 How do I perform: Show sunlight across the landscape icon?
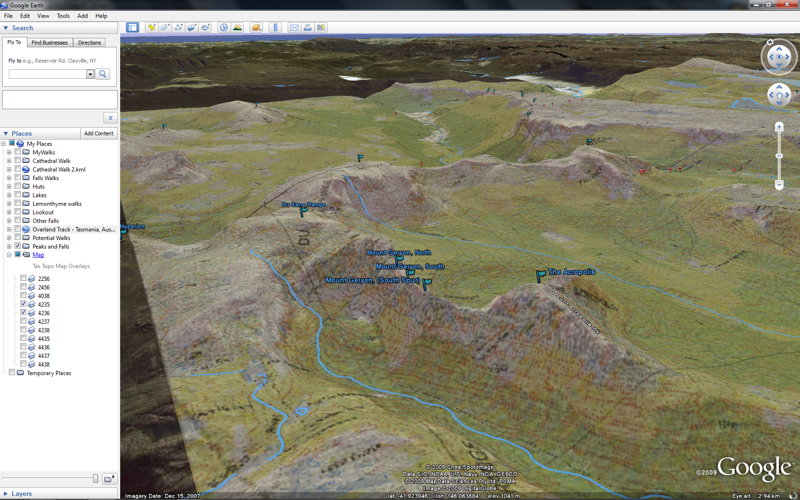point(237,28)
